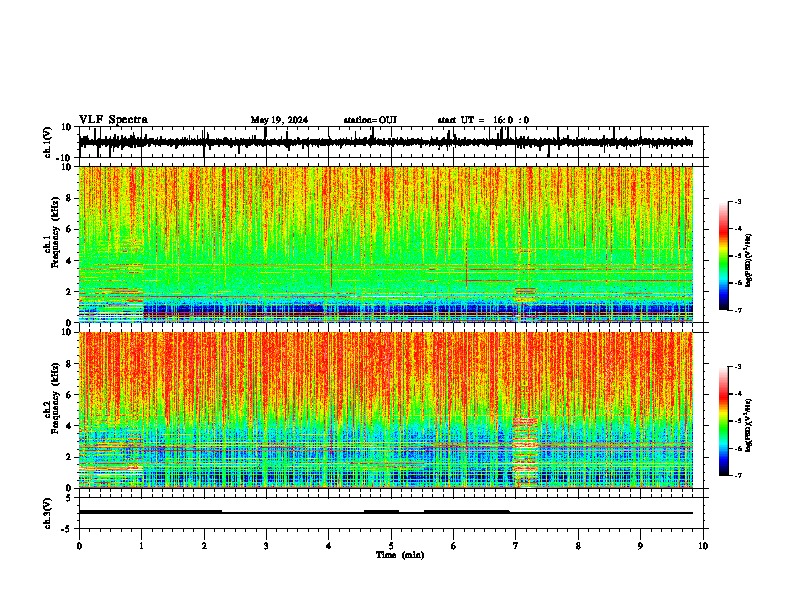
Task: Click the "-7" label on ch.2 color scale
Action: [738, 476]
